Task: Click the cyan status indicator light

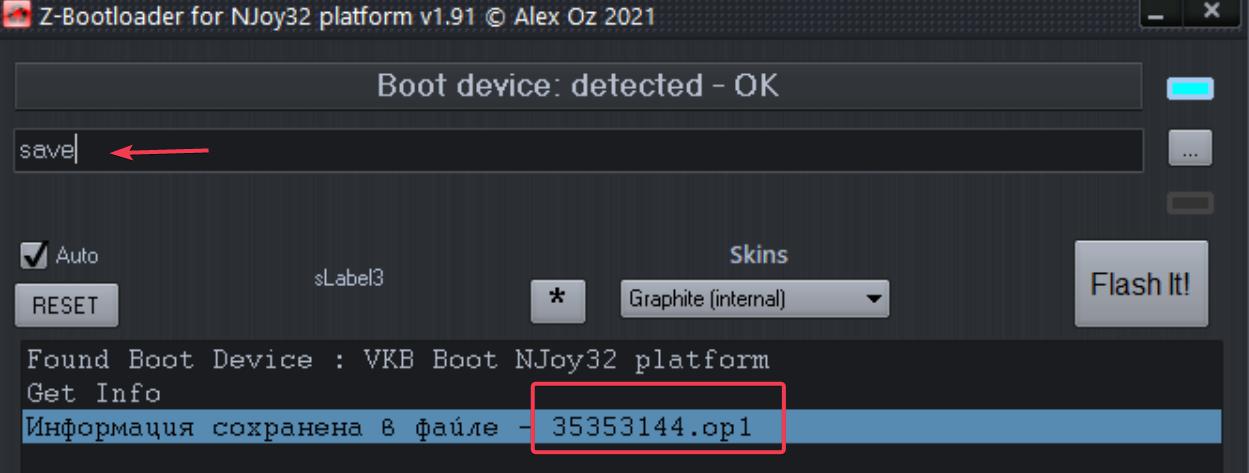Action: click(1190, 90)
